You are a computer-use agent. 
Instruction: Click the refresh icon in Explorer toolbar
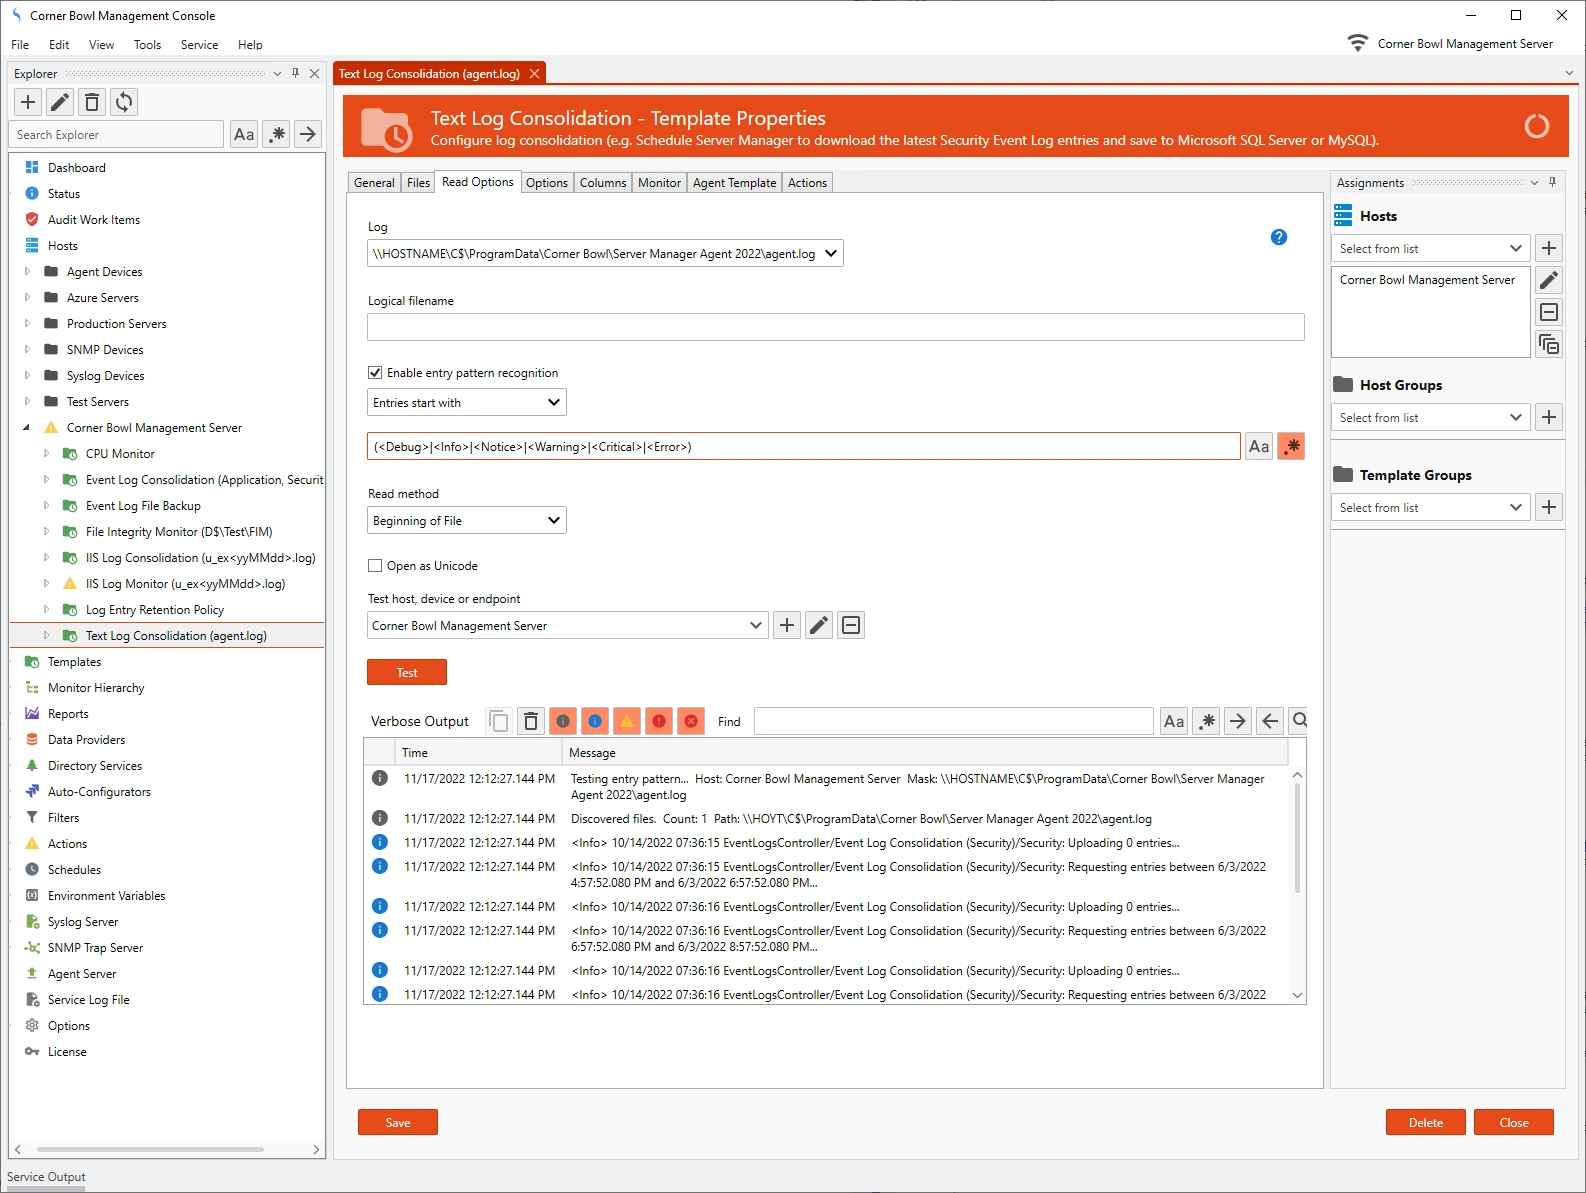124,102
